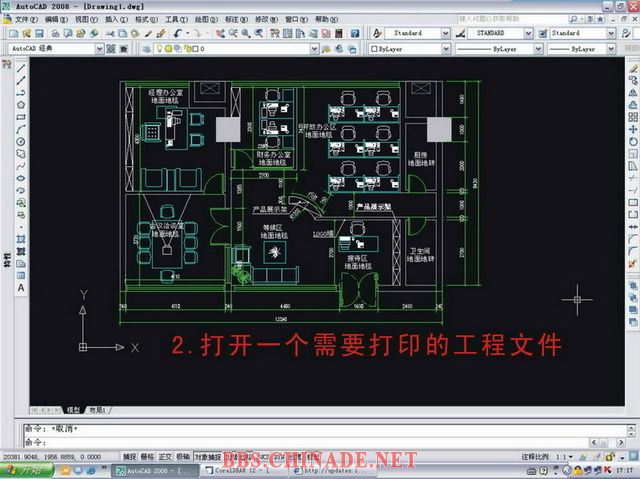Click the Cut scissors icon

pyautogui.click(x=110, y=33)
